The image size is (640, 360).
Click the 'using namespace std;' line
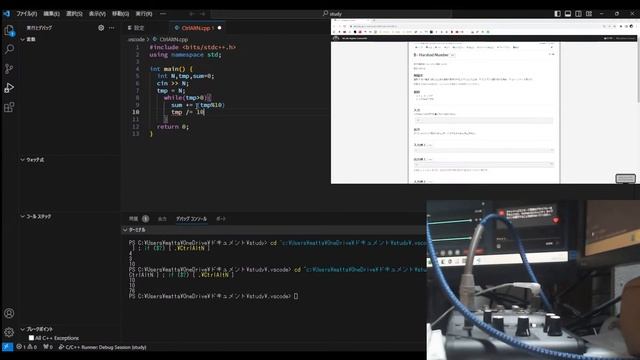click(x=185, y=54)
